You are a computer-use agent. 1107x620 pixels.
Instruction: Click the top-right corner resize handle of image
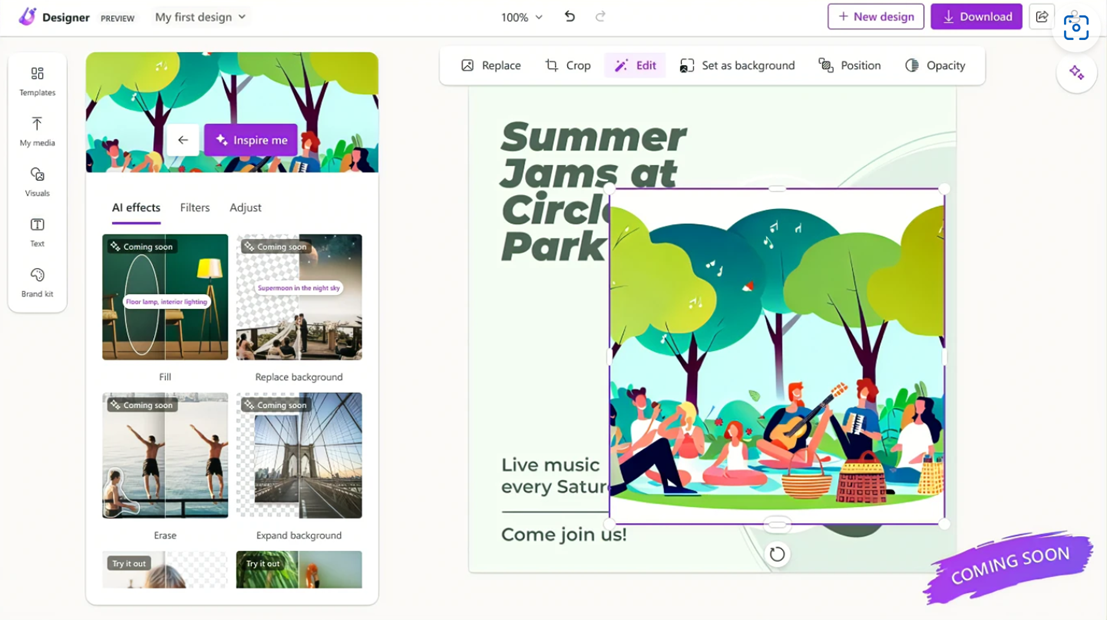click(945, 189)
